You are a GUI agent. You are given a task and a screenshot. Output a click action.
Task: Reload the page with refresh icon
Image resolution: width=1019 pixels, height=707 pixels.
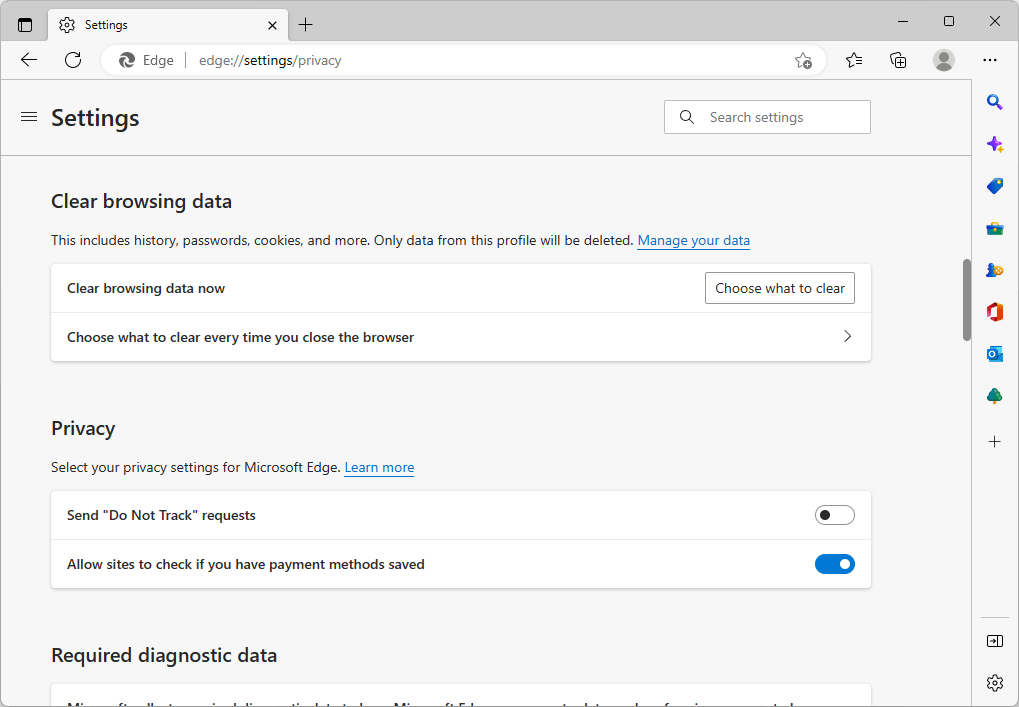[73, 60]
